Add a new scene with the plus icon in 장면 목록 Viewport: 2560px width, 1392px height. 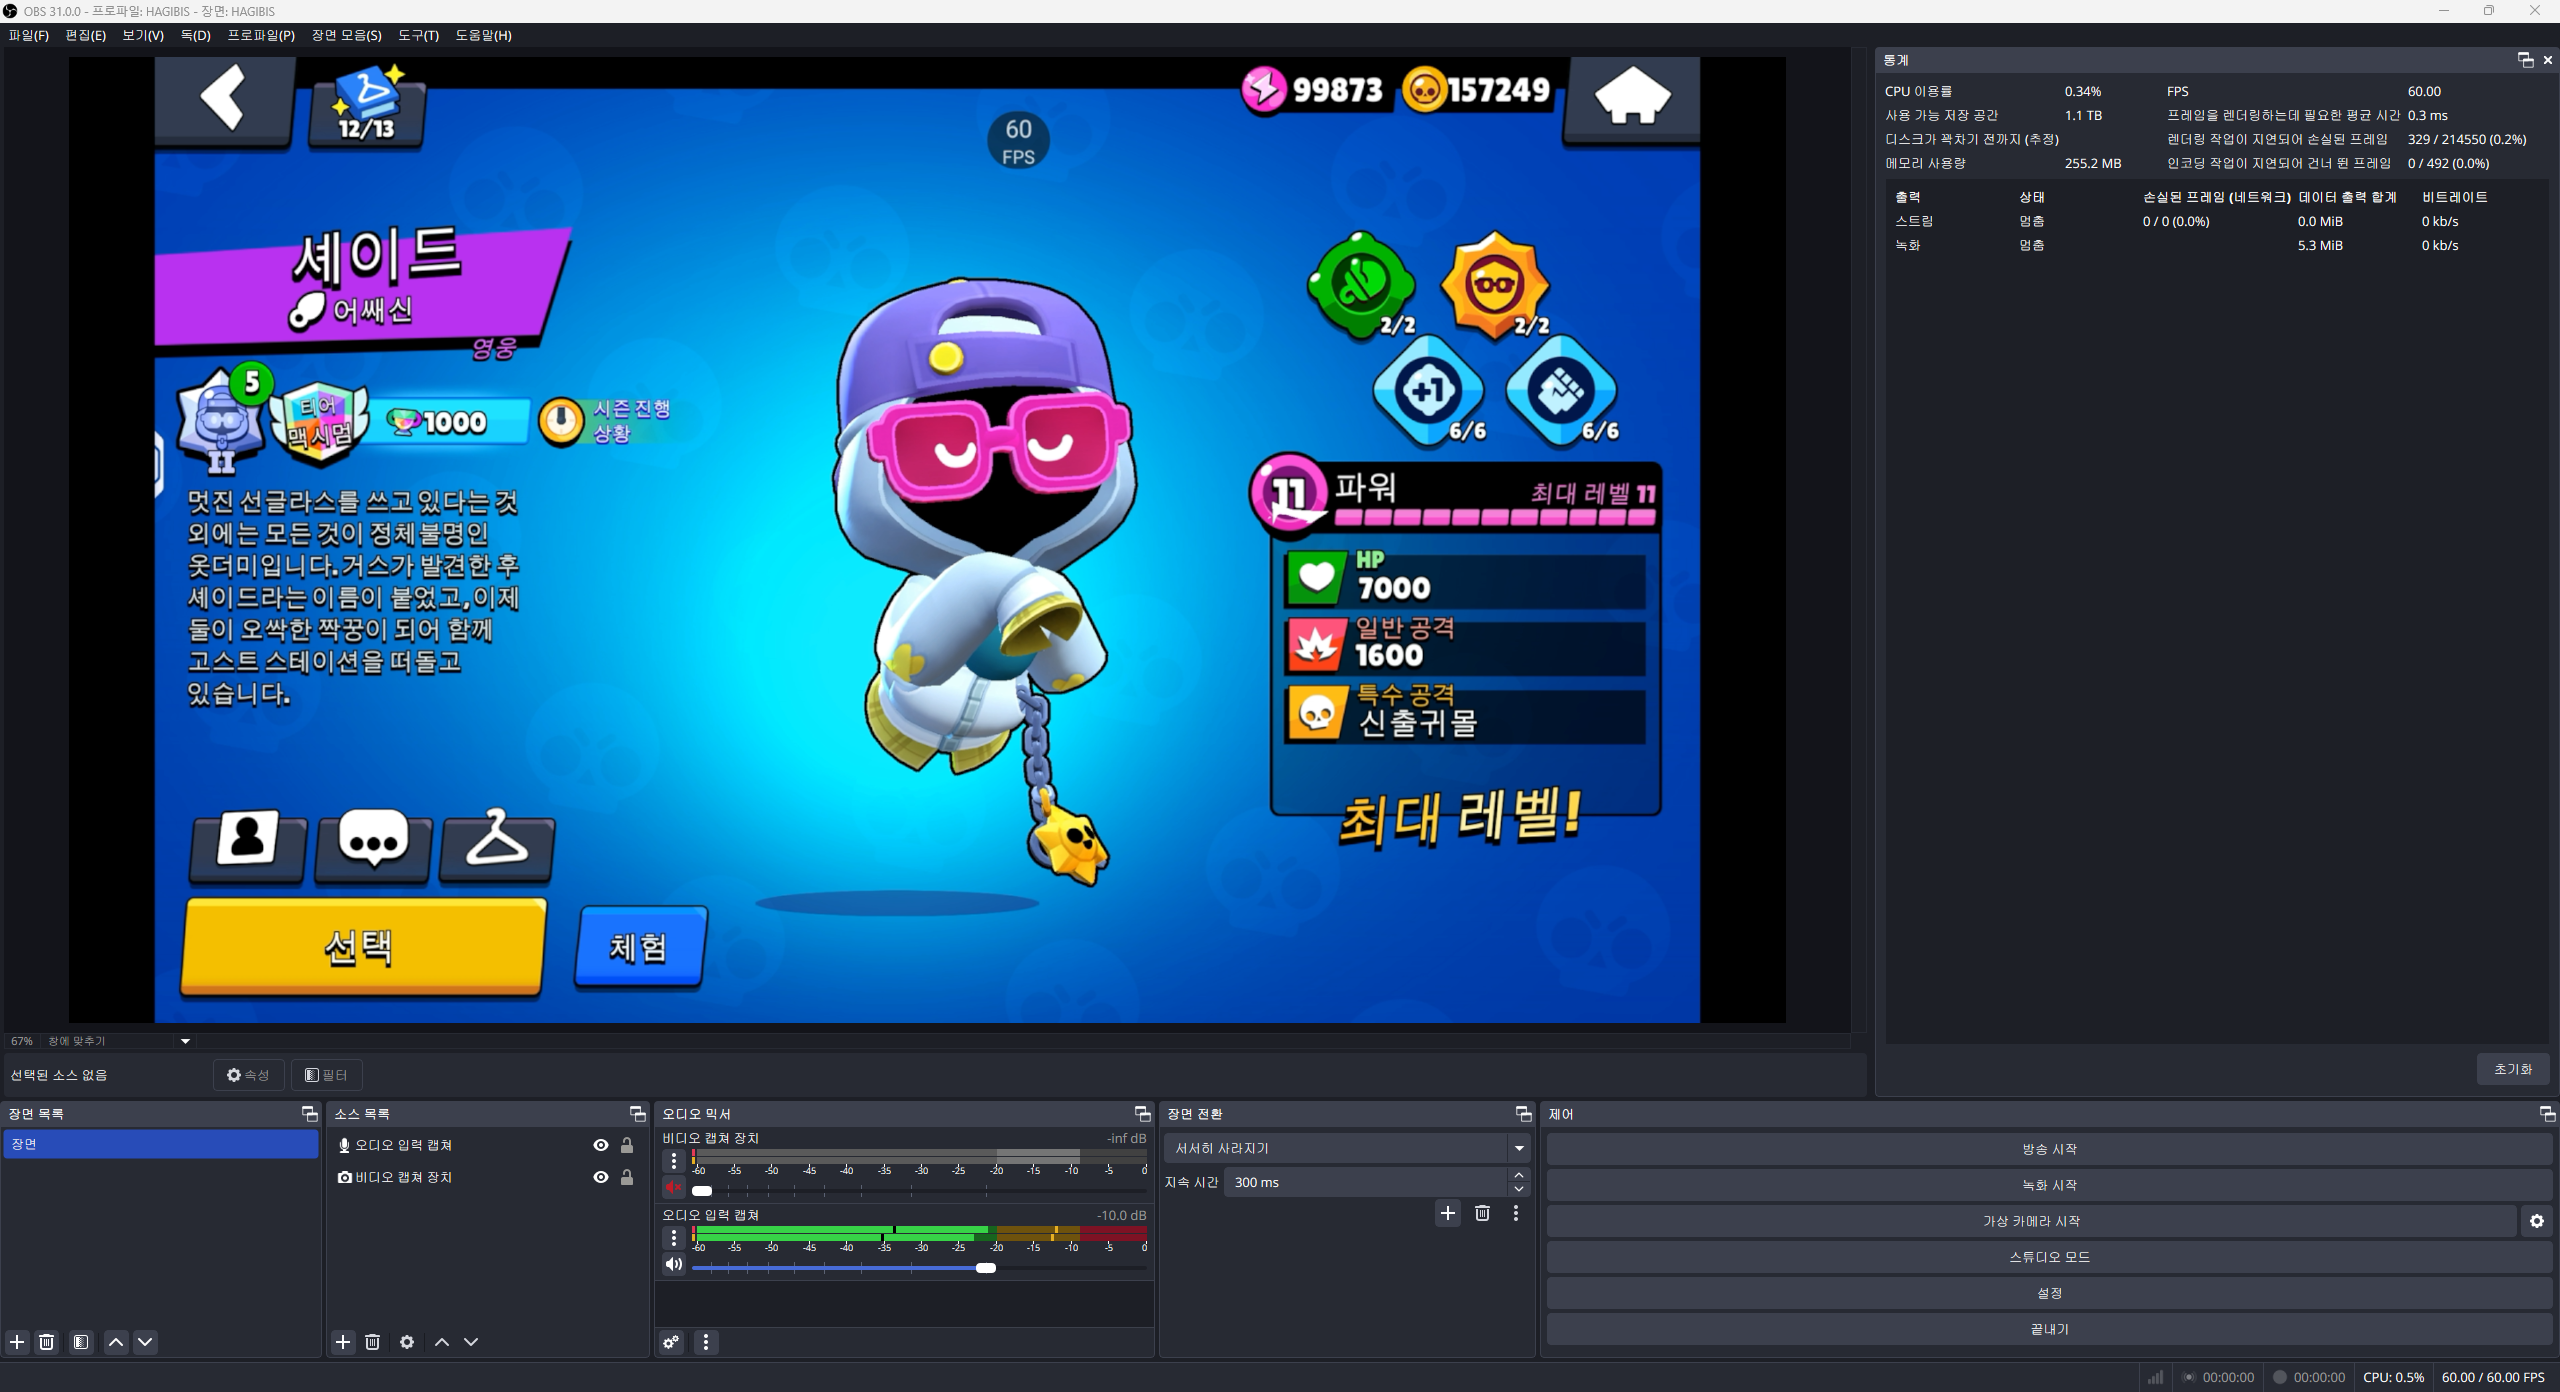[x=17, y=1342]
